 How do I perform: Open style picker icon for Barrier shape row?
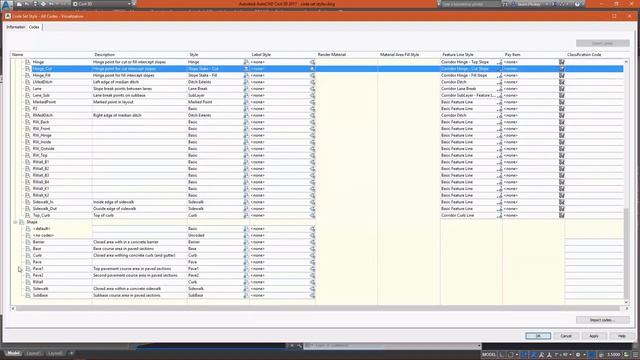(246, 242)
